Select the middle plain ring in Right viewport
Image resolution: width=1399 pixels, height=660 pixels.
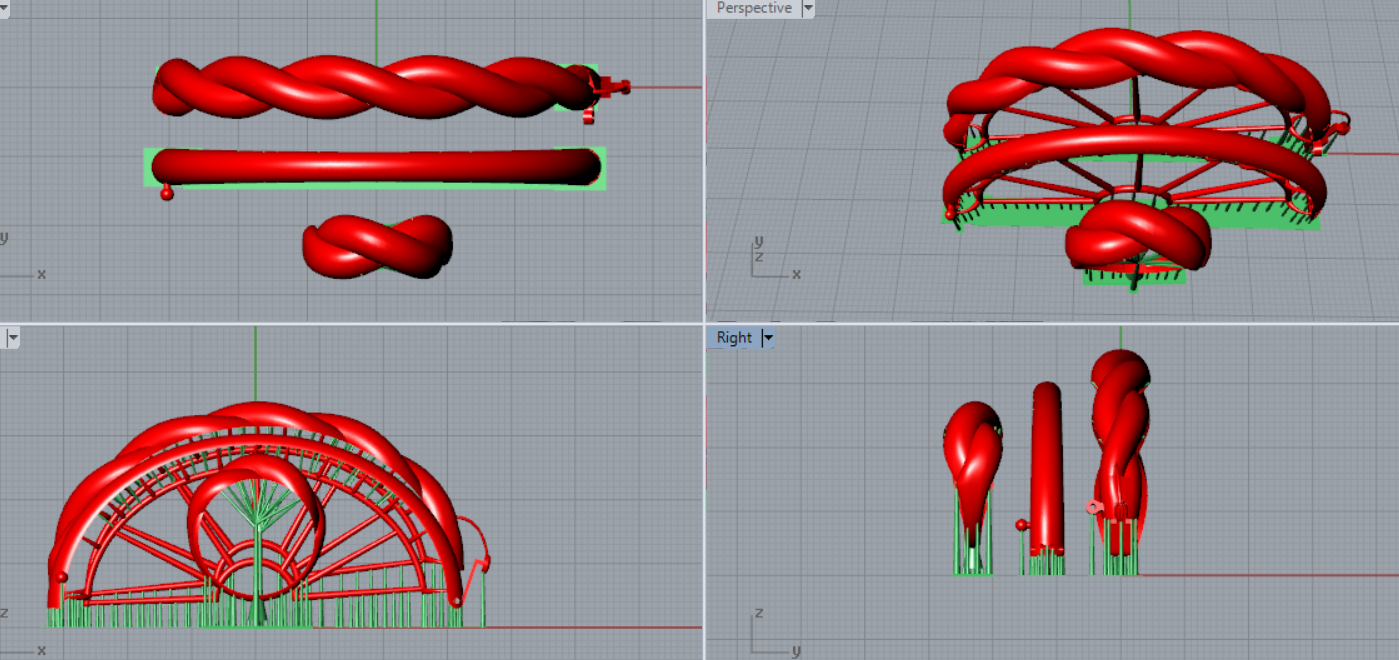[x=1047, y=460]
